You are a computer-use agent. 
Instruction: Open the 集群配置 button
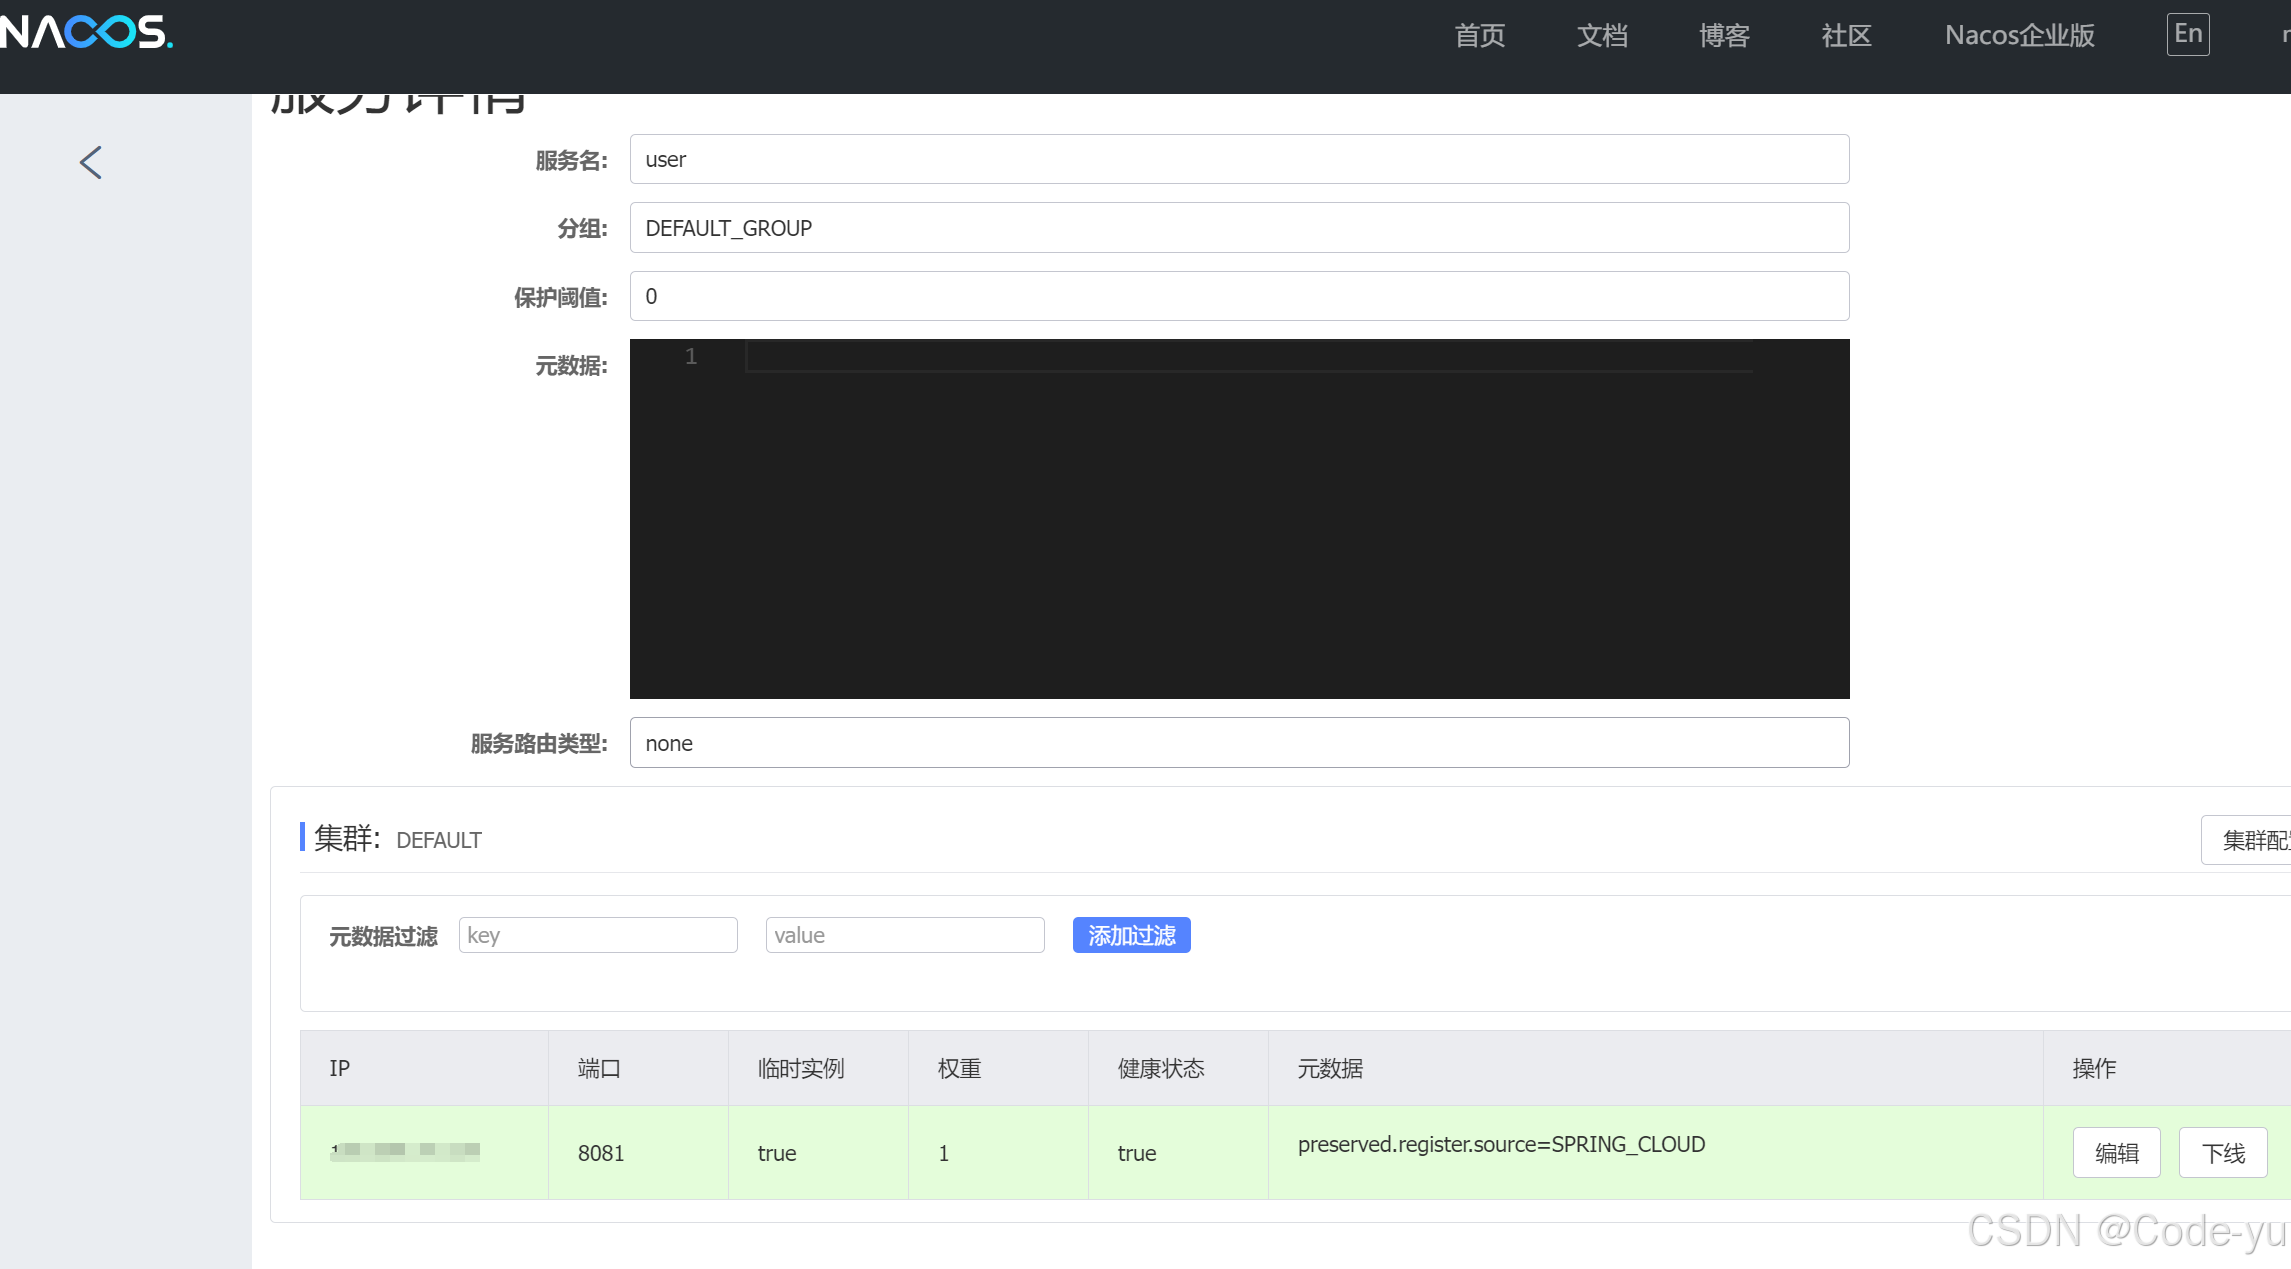coord(2247,840)
